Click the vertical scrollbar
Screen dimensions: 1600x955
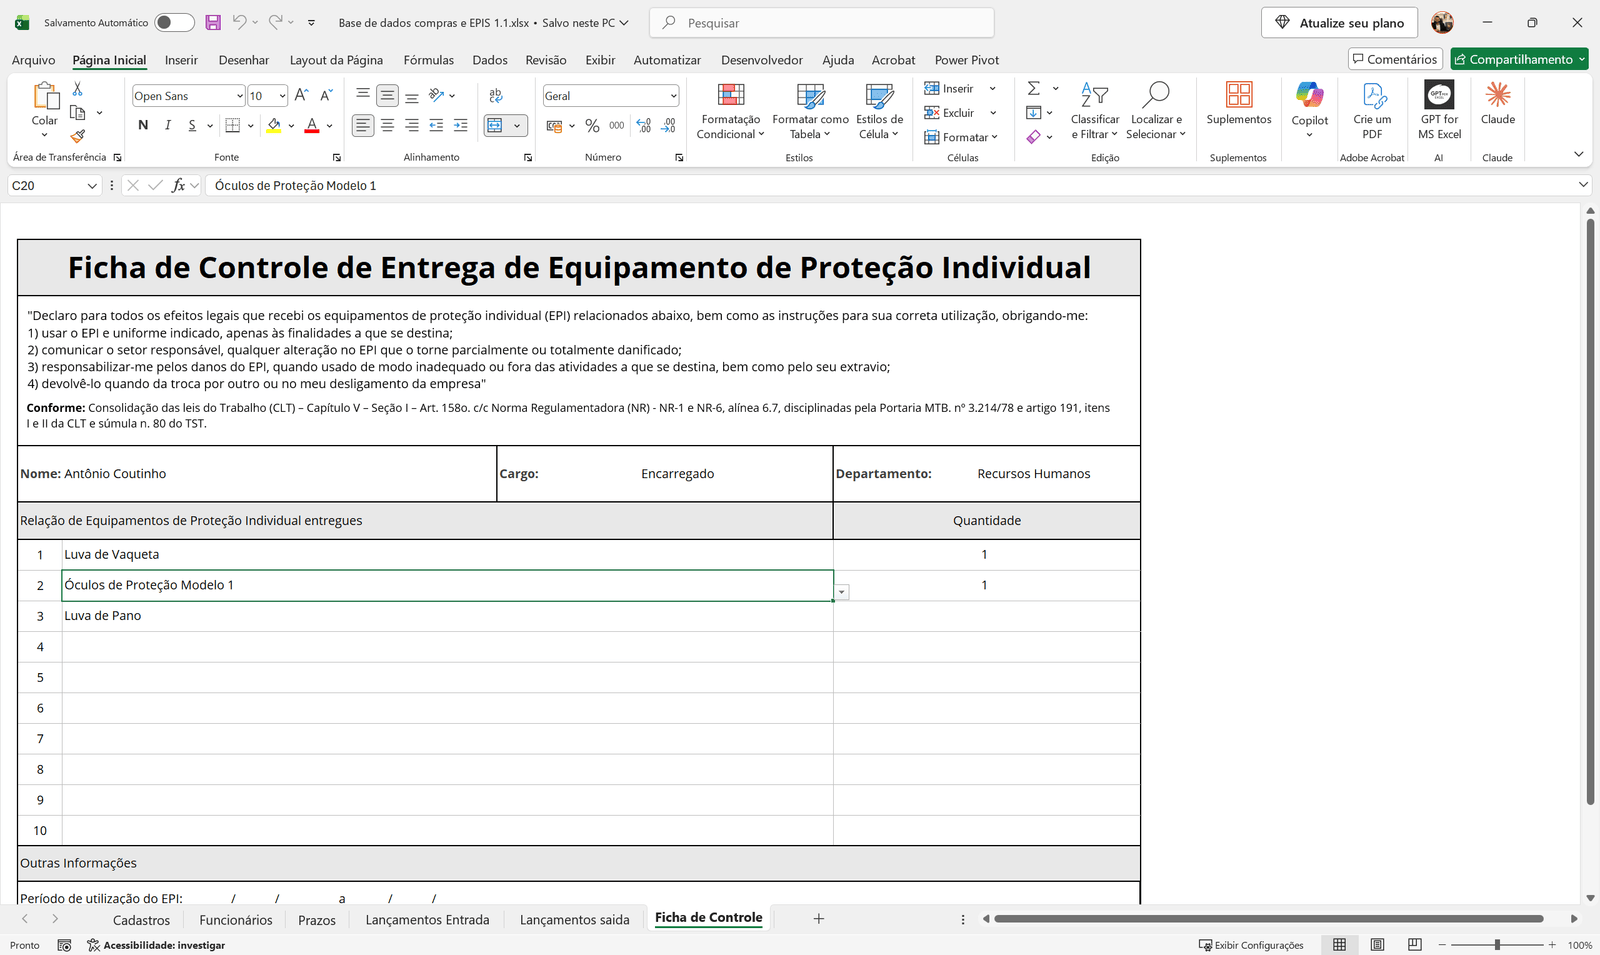pos(1590,510)
